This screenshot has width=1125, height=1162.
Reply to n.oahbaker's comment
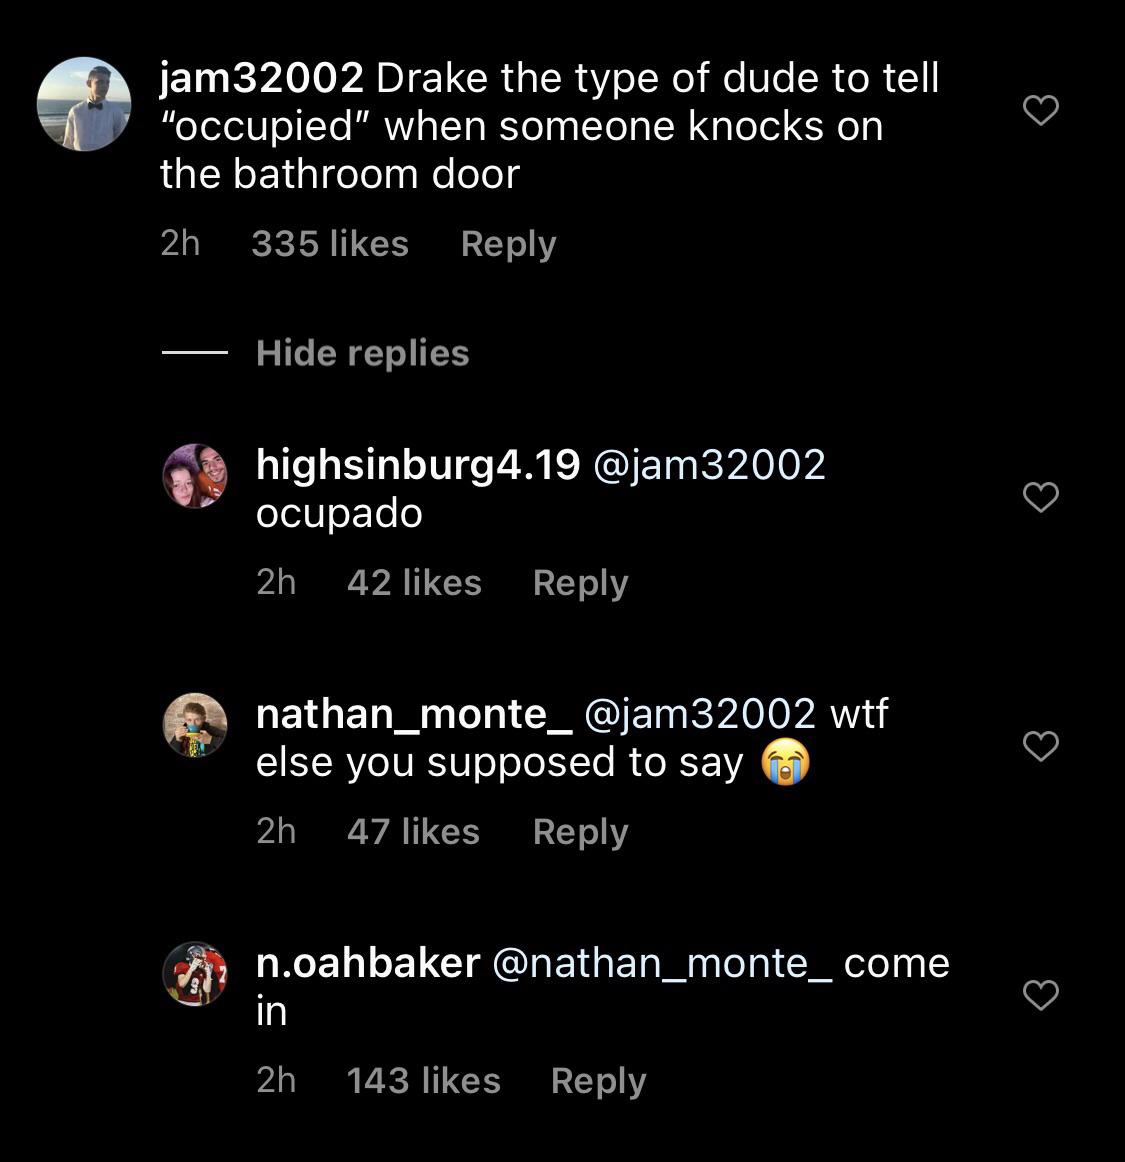[x=598, y=1081]
